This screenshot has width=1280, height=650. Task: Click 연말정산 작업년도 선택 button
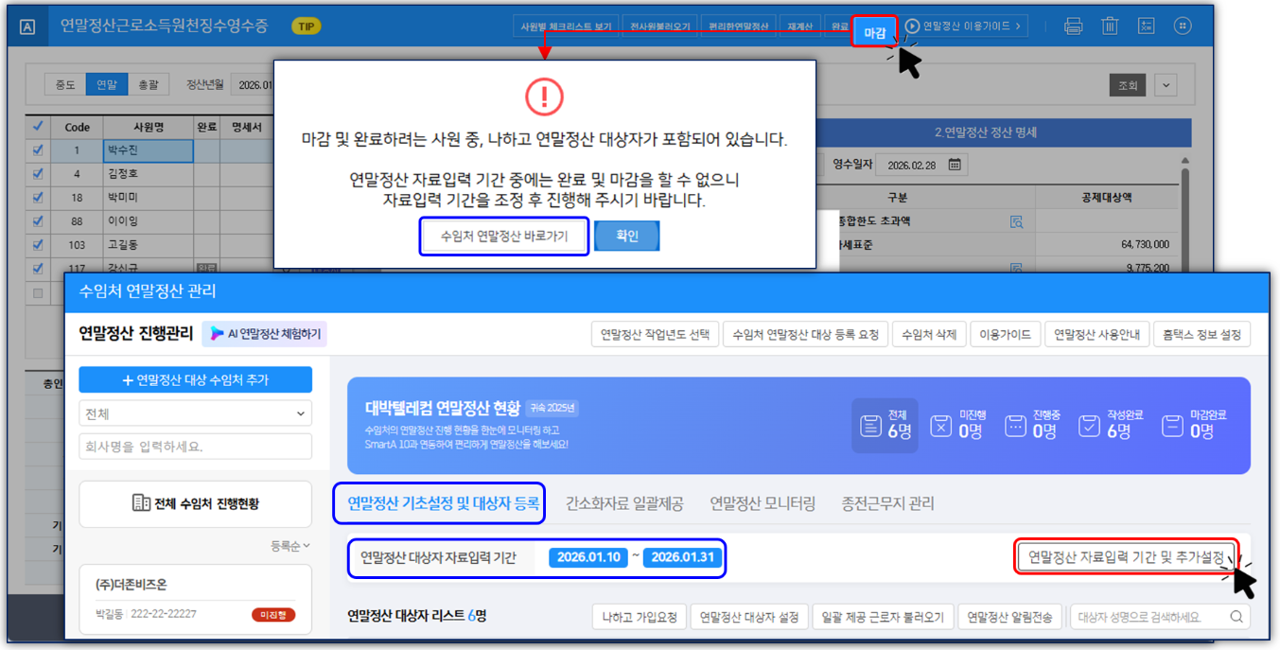(x=656, y=334)
